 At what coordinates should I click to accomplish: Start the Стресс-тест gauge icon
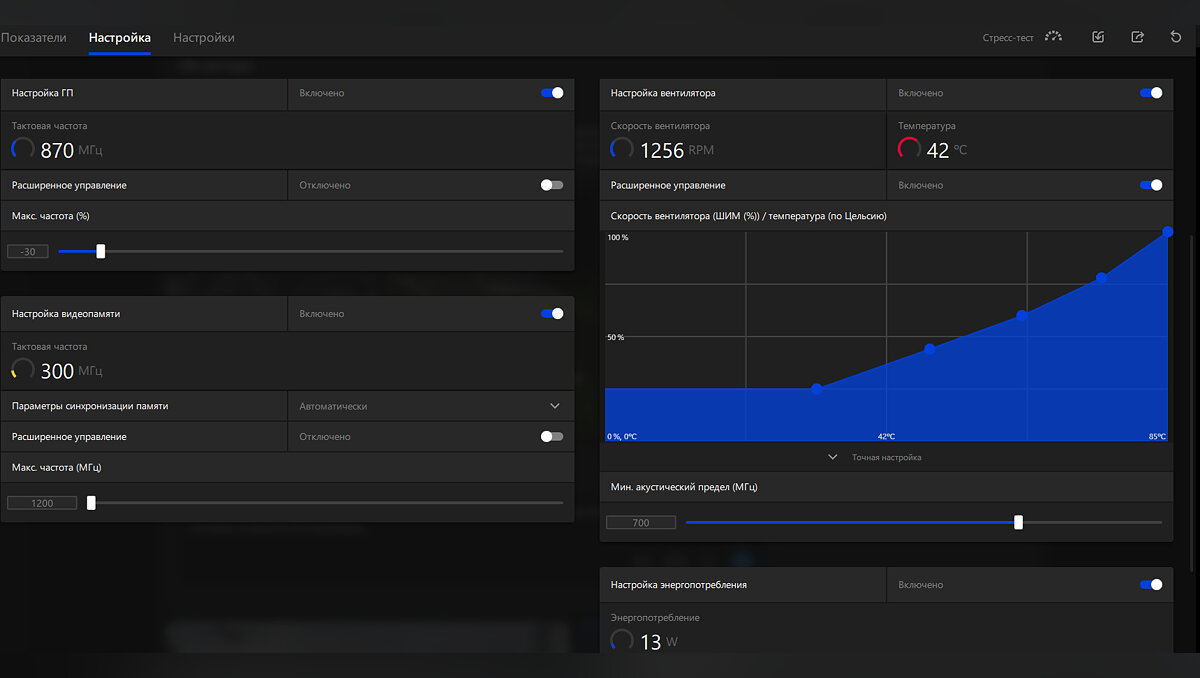[x=1053, y=37]
